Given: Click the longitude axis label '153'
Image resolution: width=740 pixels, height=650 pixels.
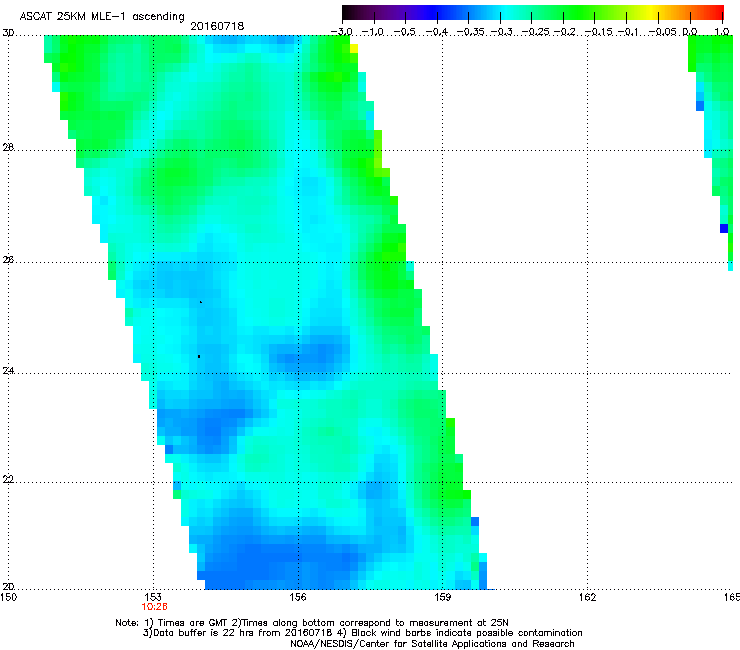Looking at the screenshot, I should coord(153,597).
